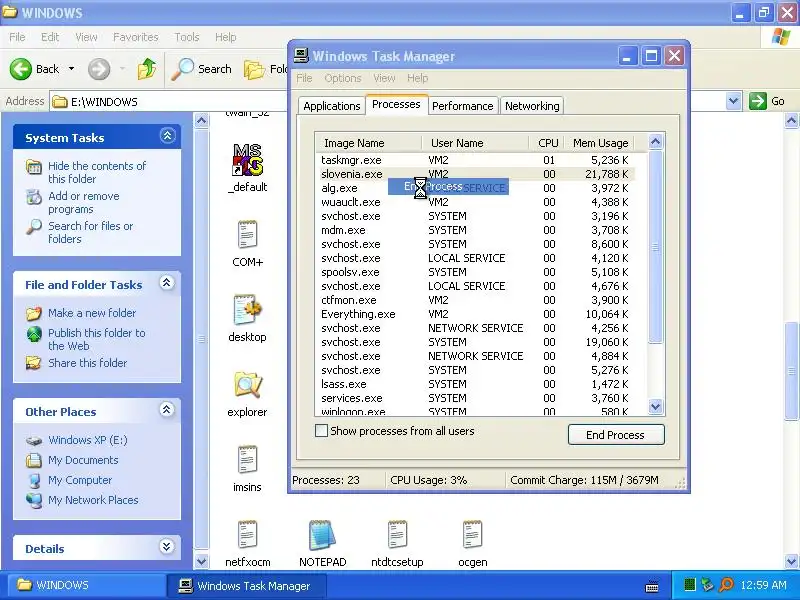The image size is (800, 600).
Task: Click the green Go arrow icon
Action: point(758,101)
